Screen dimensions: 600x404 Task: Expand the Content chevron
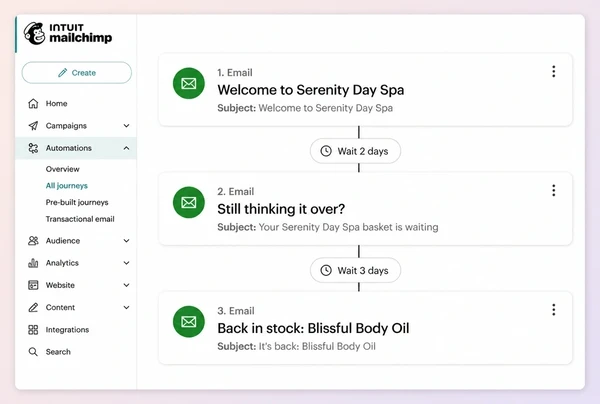126,307
